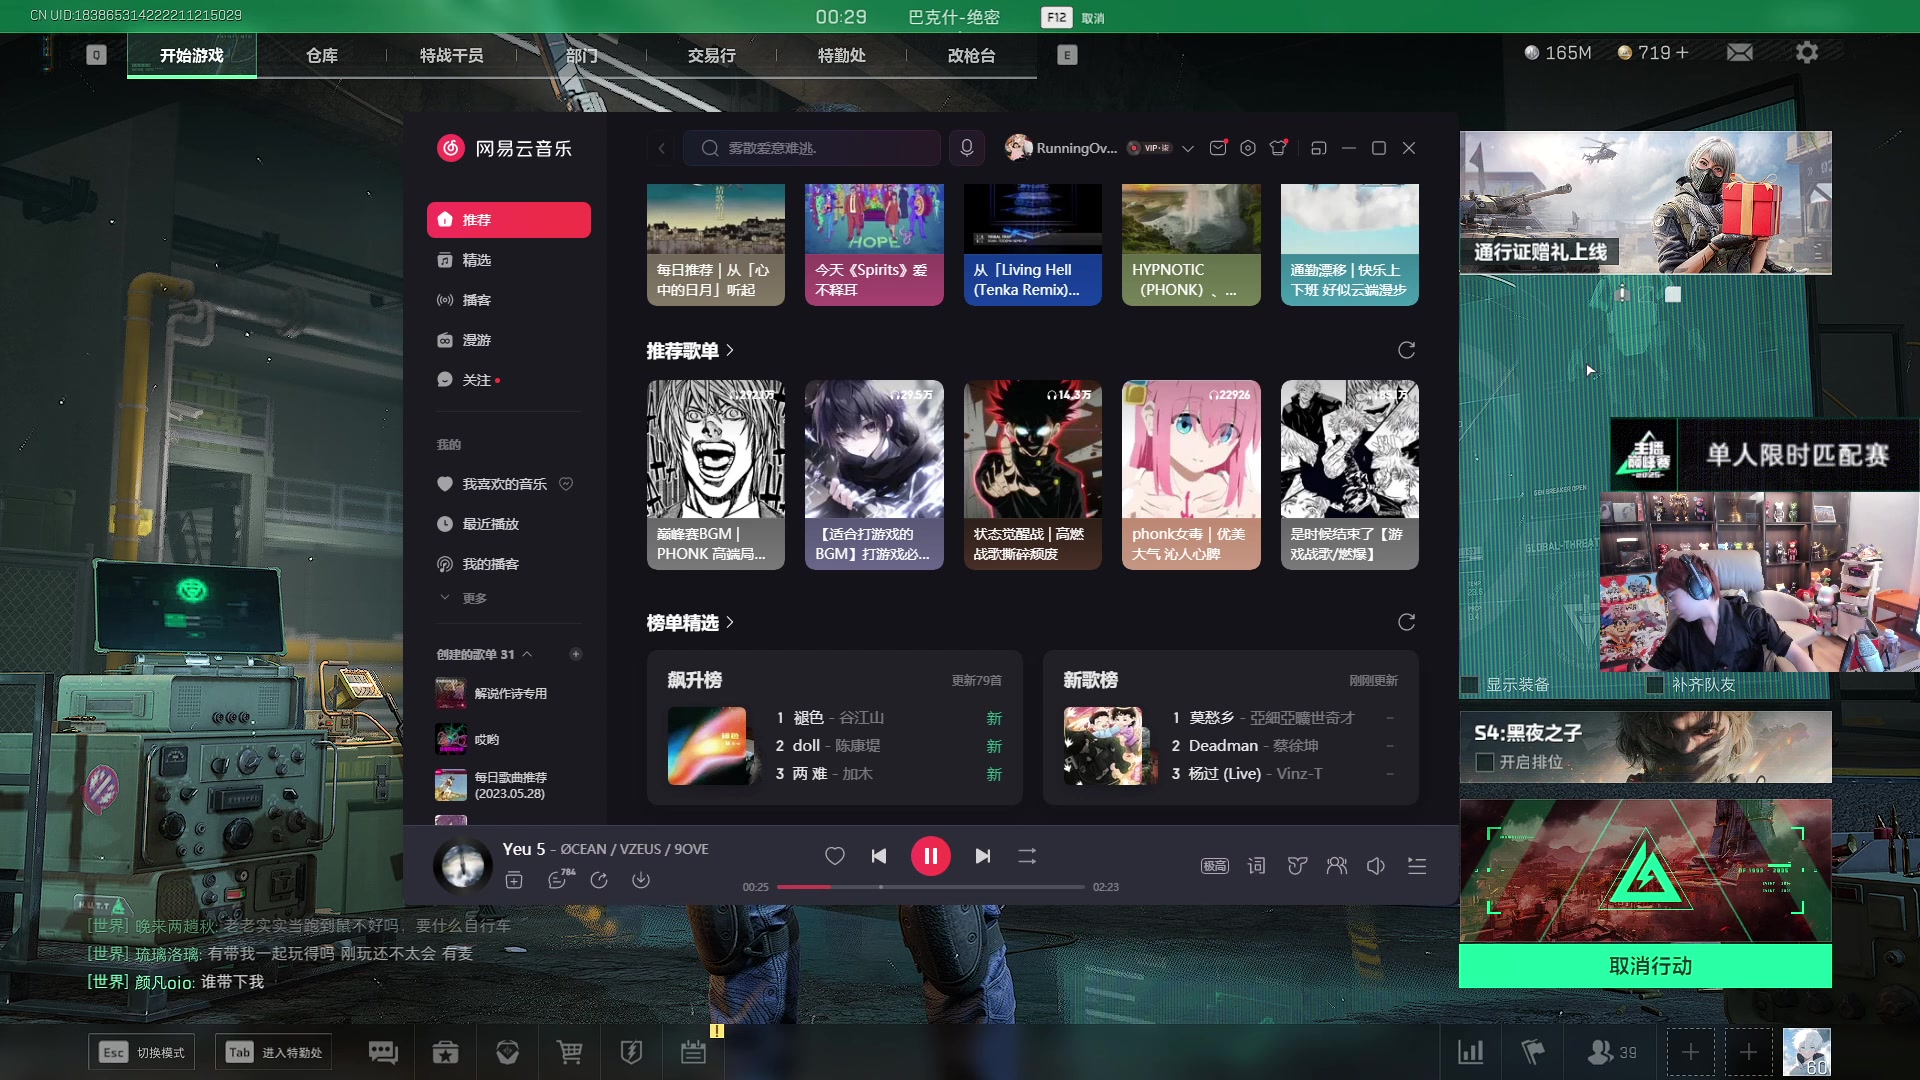The image size is (1920, 1080).
Task: Refresh the 推荐歌单 recommendations
Action: click(x=1407, y=350)
